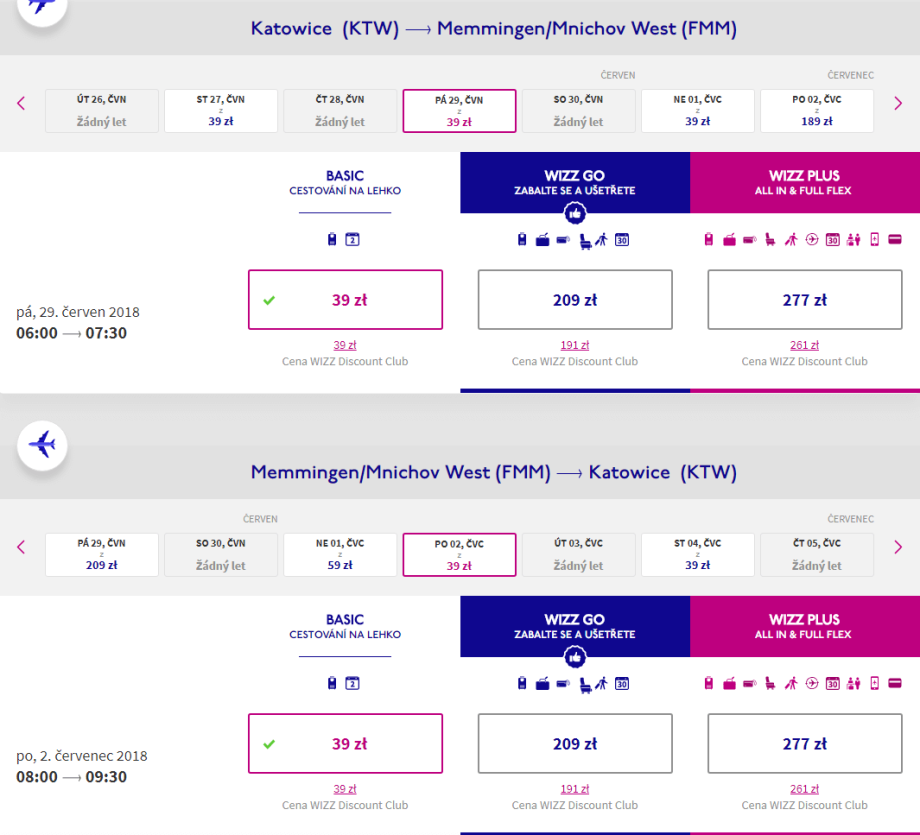Open the 191 zł Discount Club price for the 06:00 flight

(x=575, y=345)
